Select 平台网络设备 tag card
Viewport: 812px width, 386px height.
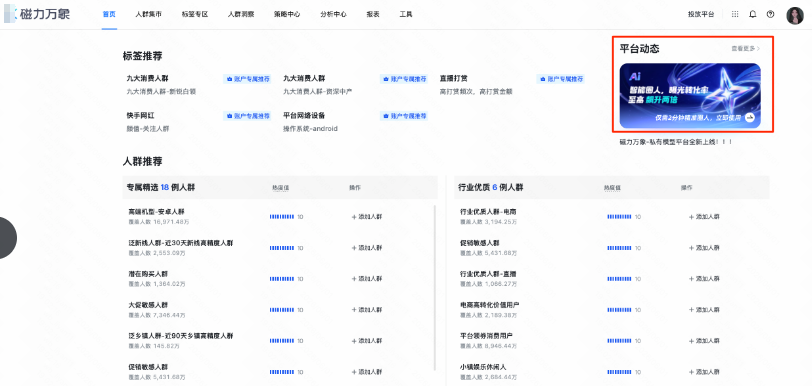(x=304, y=116)
